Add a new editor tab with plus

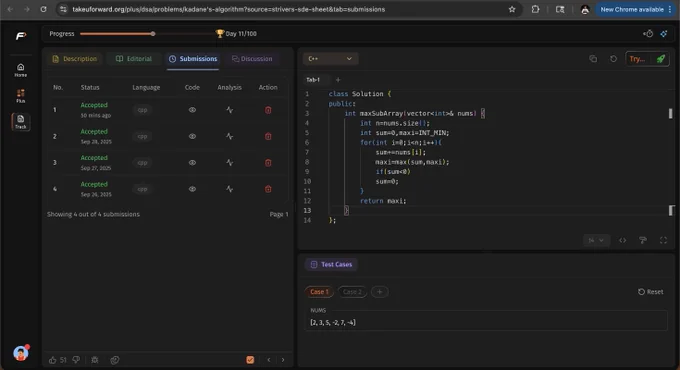[338, 80]
